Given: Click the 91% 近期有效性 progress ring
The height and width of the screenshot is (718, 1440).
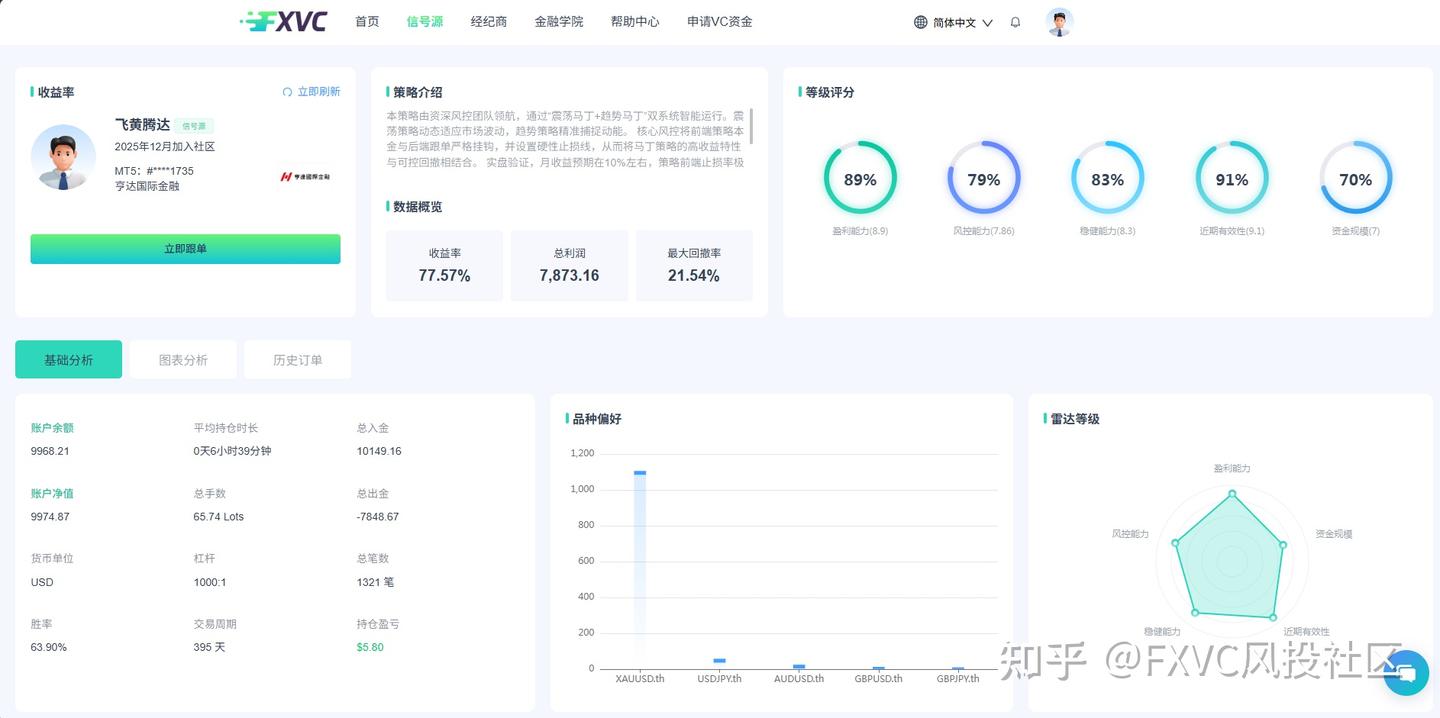Looking at the screenshot, I should tap(1232, 179).
